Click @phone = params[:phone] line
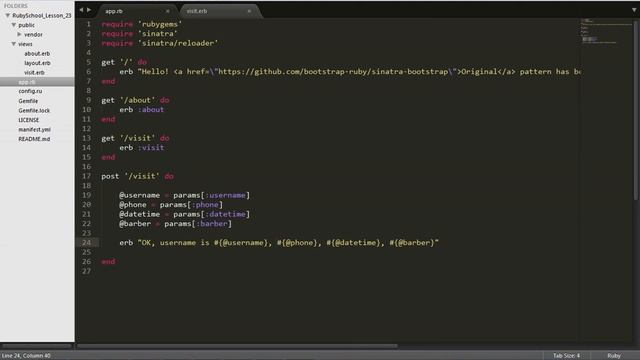640x360 pixels. click(x=171, y=204)
